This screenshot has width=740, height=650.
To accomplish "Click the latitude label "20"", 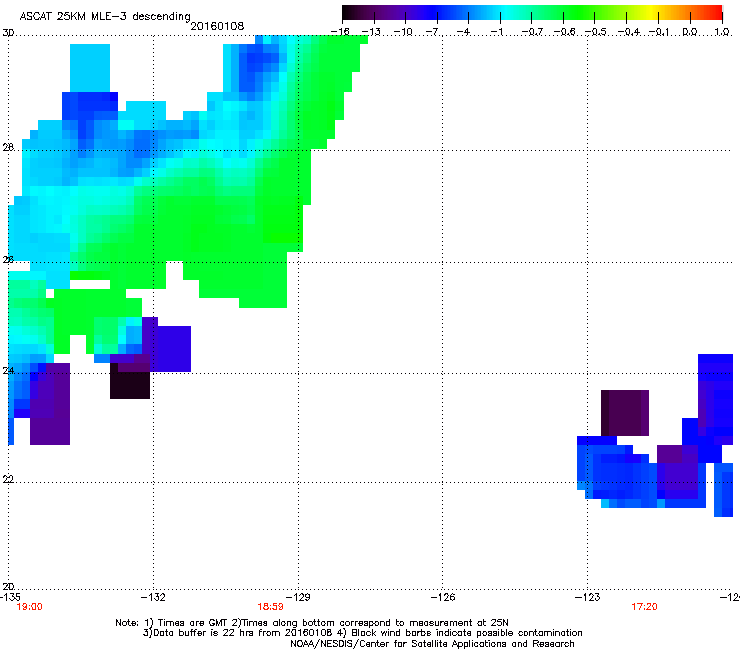I will tap(8, 587).
